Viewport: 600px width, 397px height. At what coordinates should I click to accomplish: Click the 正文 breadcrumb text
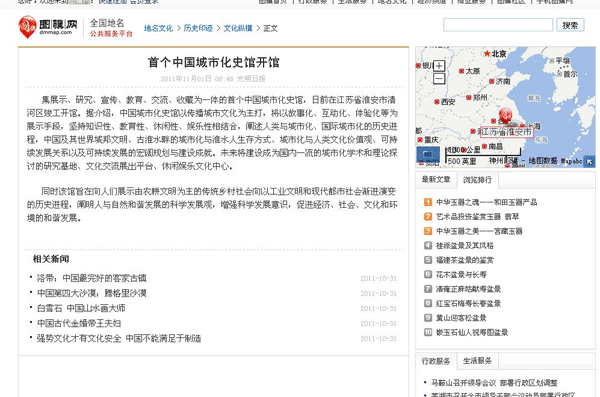(271, 28)
